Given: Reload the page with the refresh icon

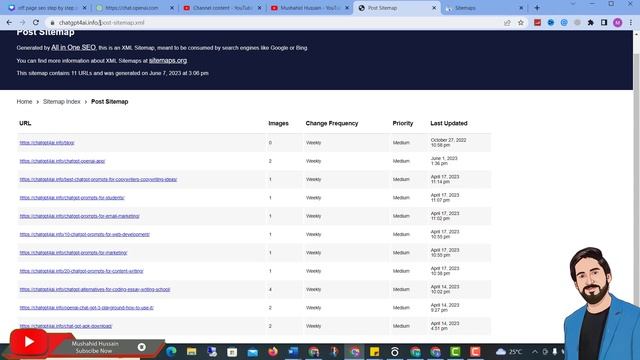Looking at the screenshot, I should 36,22.
